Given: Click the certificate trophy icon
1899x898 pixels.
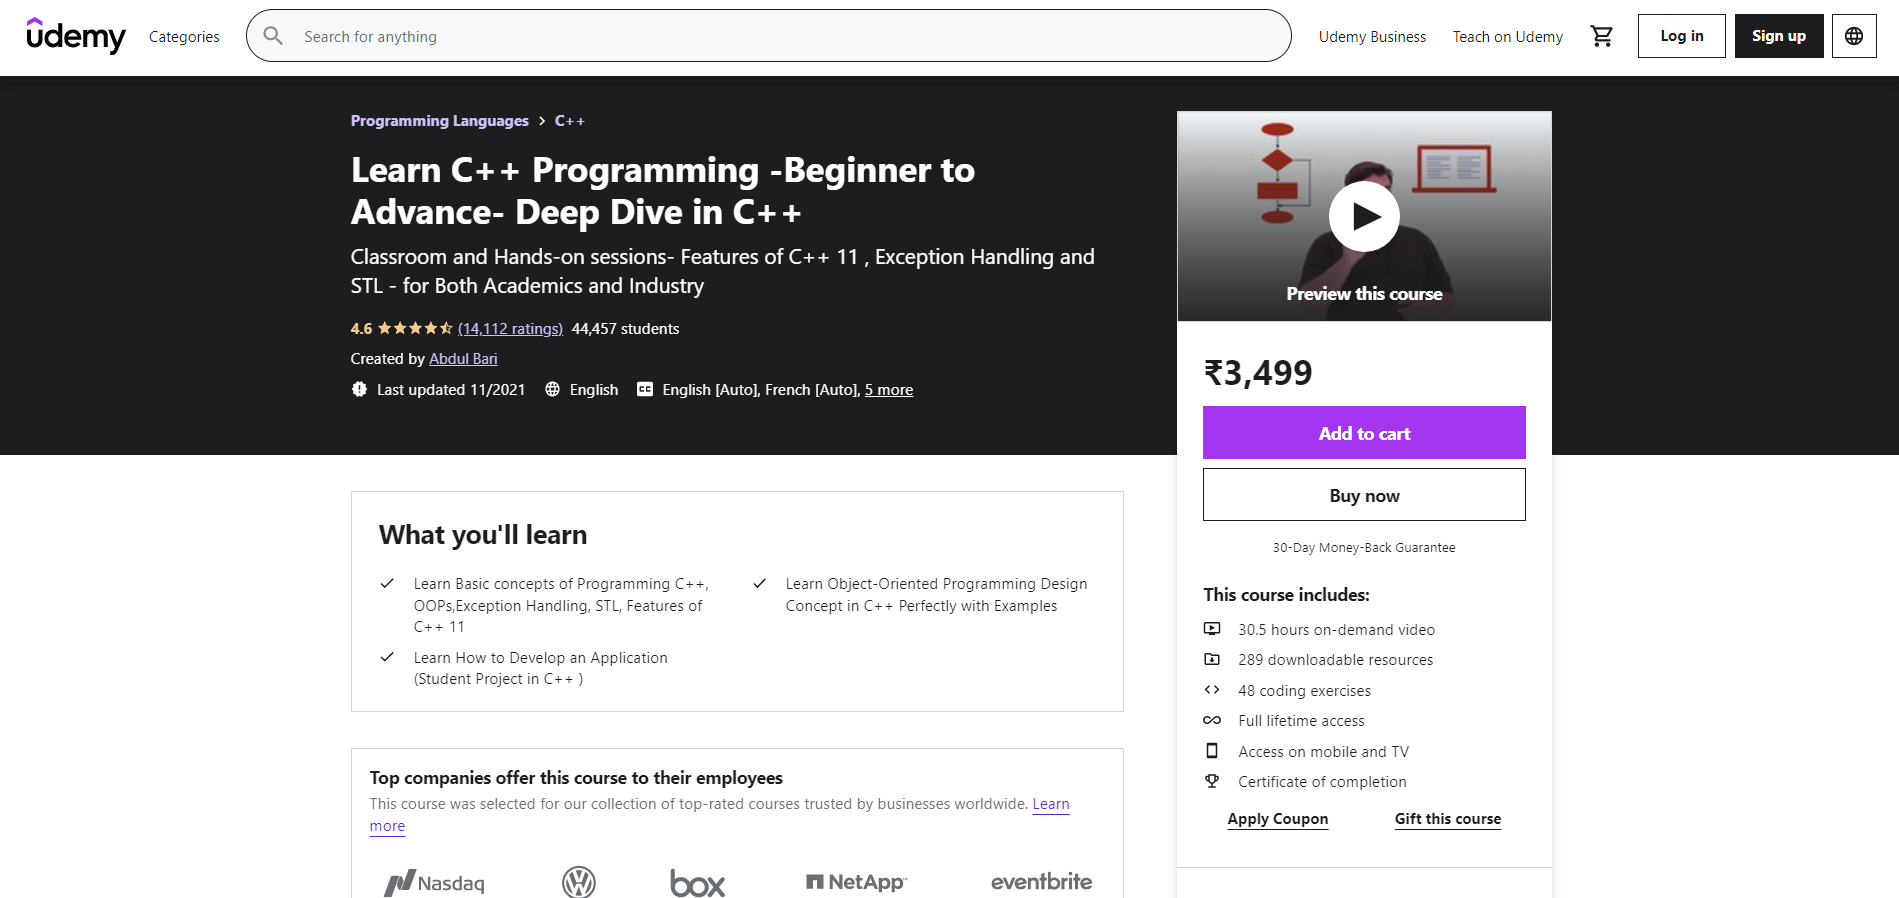Looking at the screenshot, I should click(x=1212, y=781).
